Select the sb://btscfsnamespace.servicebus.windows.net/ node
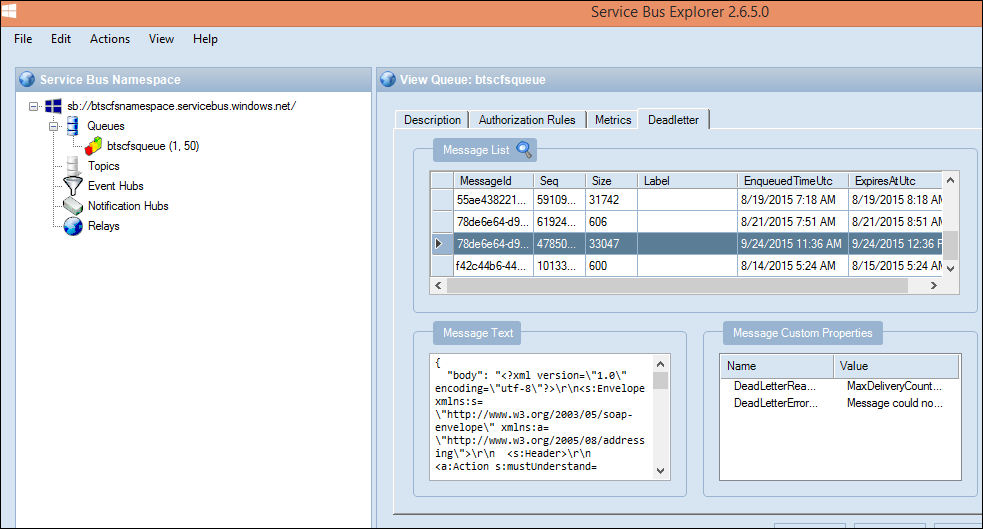This screenshot has height=529, width=983. (x=182, y=107)
